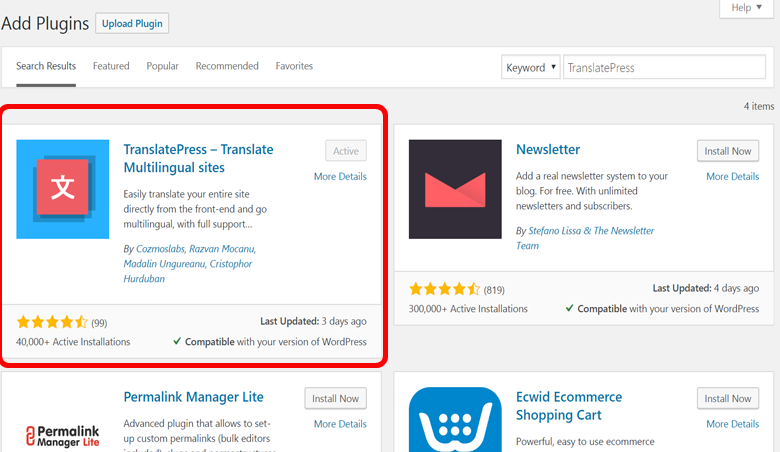
Task: Open the Keyword search type dropdown
Action: [x=531, y=67]
